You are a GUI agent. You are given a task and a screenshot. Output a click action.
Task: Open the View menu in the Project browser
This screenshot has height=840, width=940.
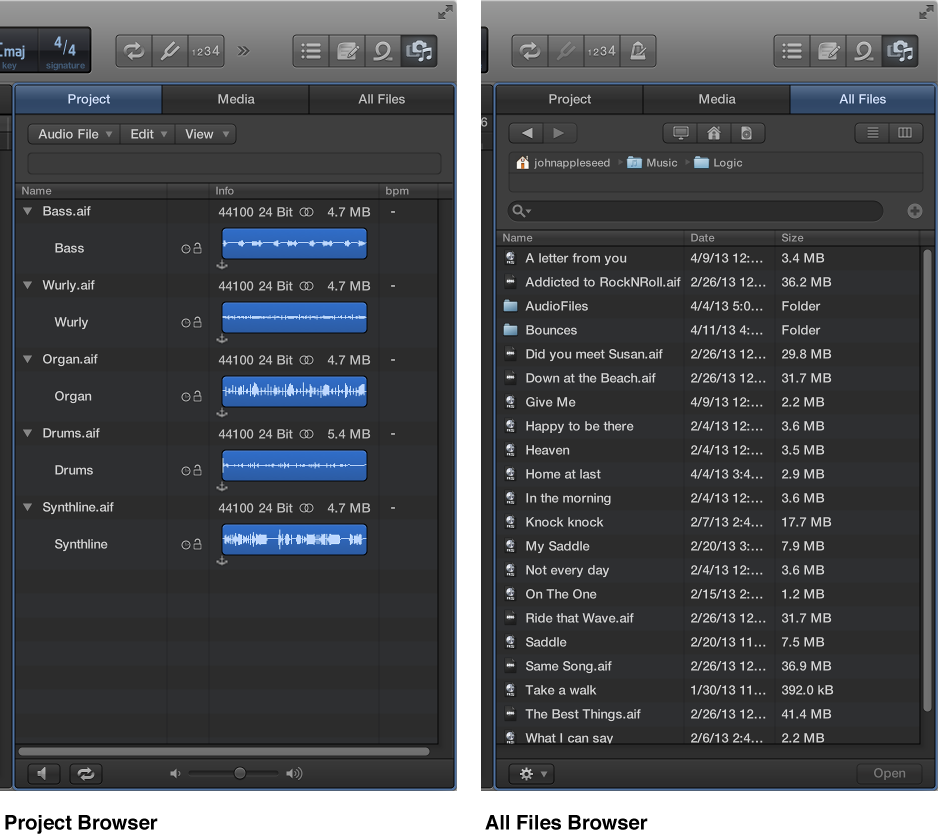205,134
